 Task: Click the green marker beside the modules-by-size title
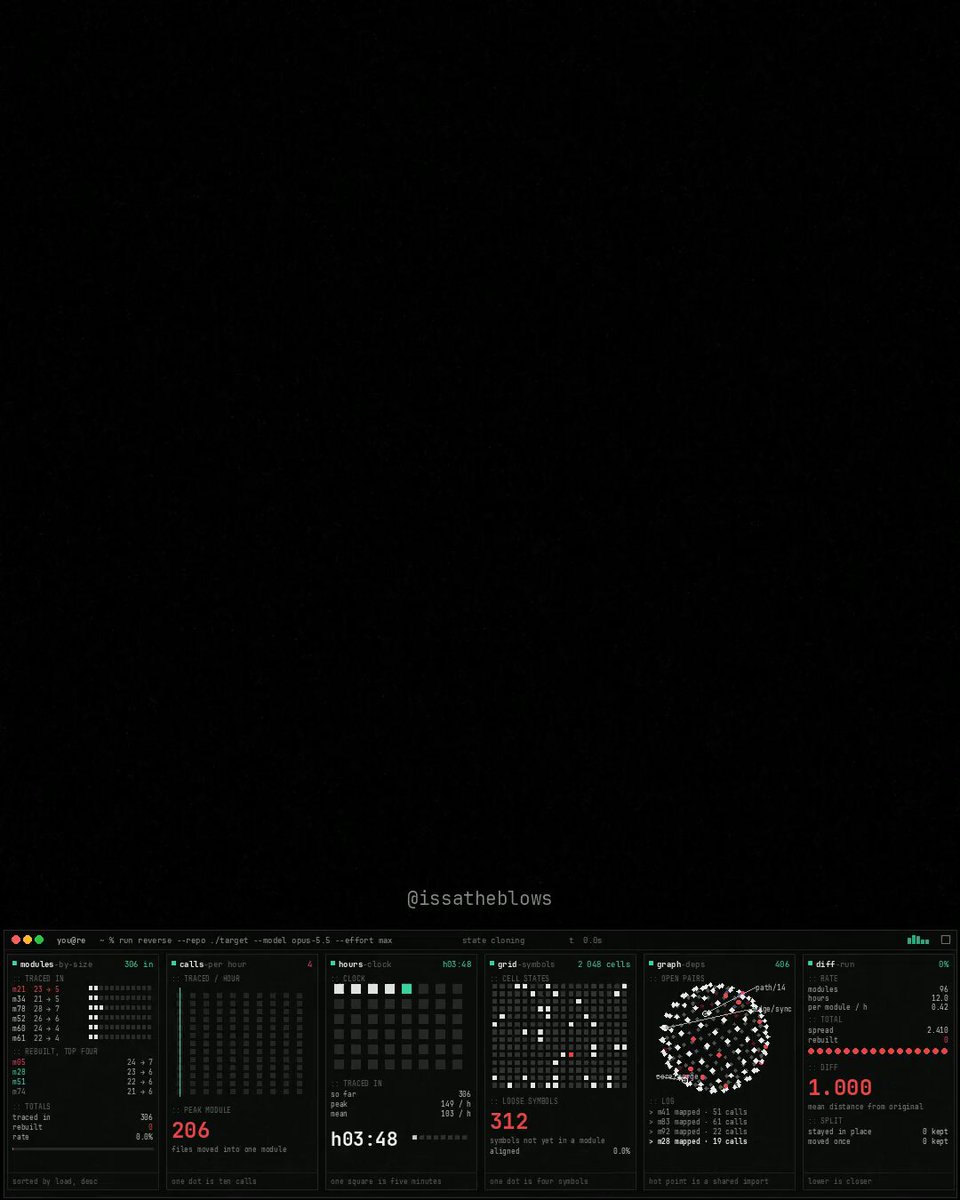point(15,964)
